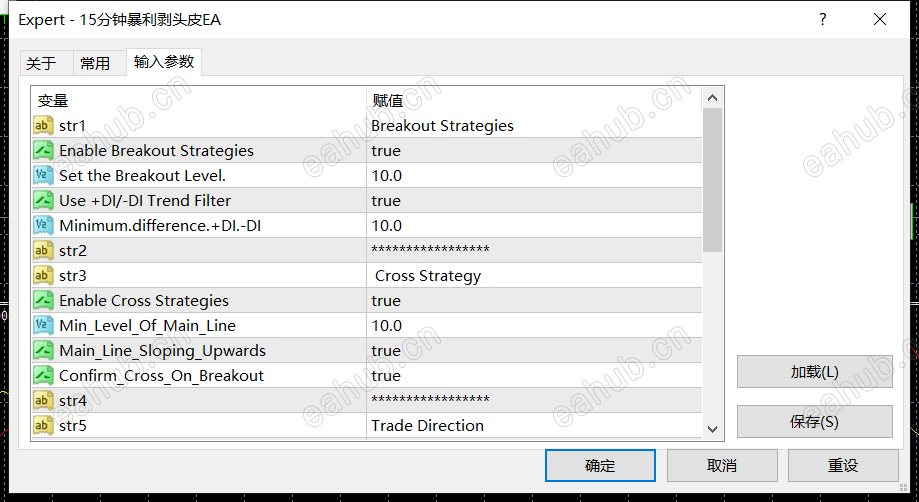
Task: Click the numeric icon for Min_Level_Of_Main_Line
Action: [43, 325]
